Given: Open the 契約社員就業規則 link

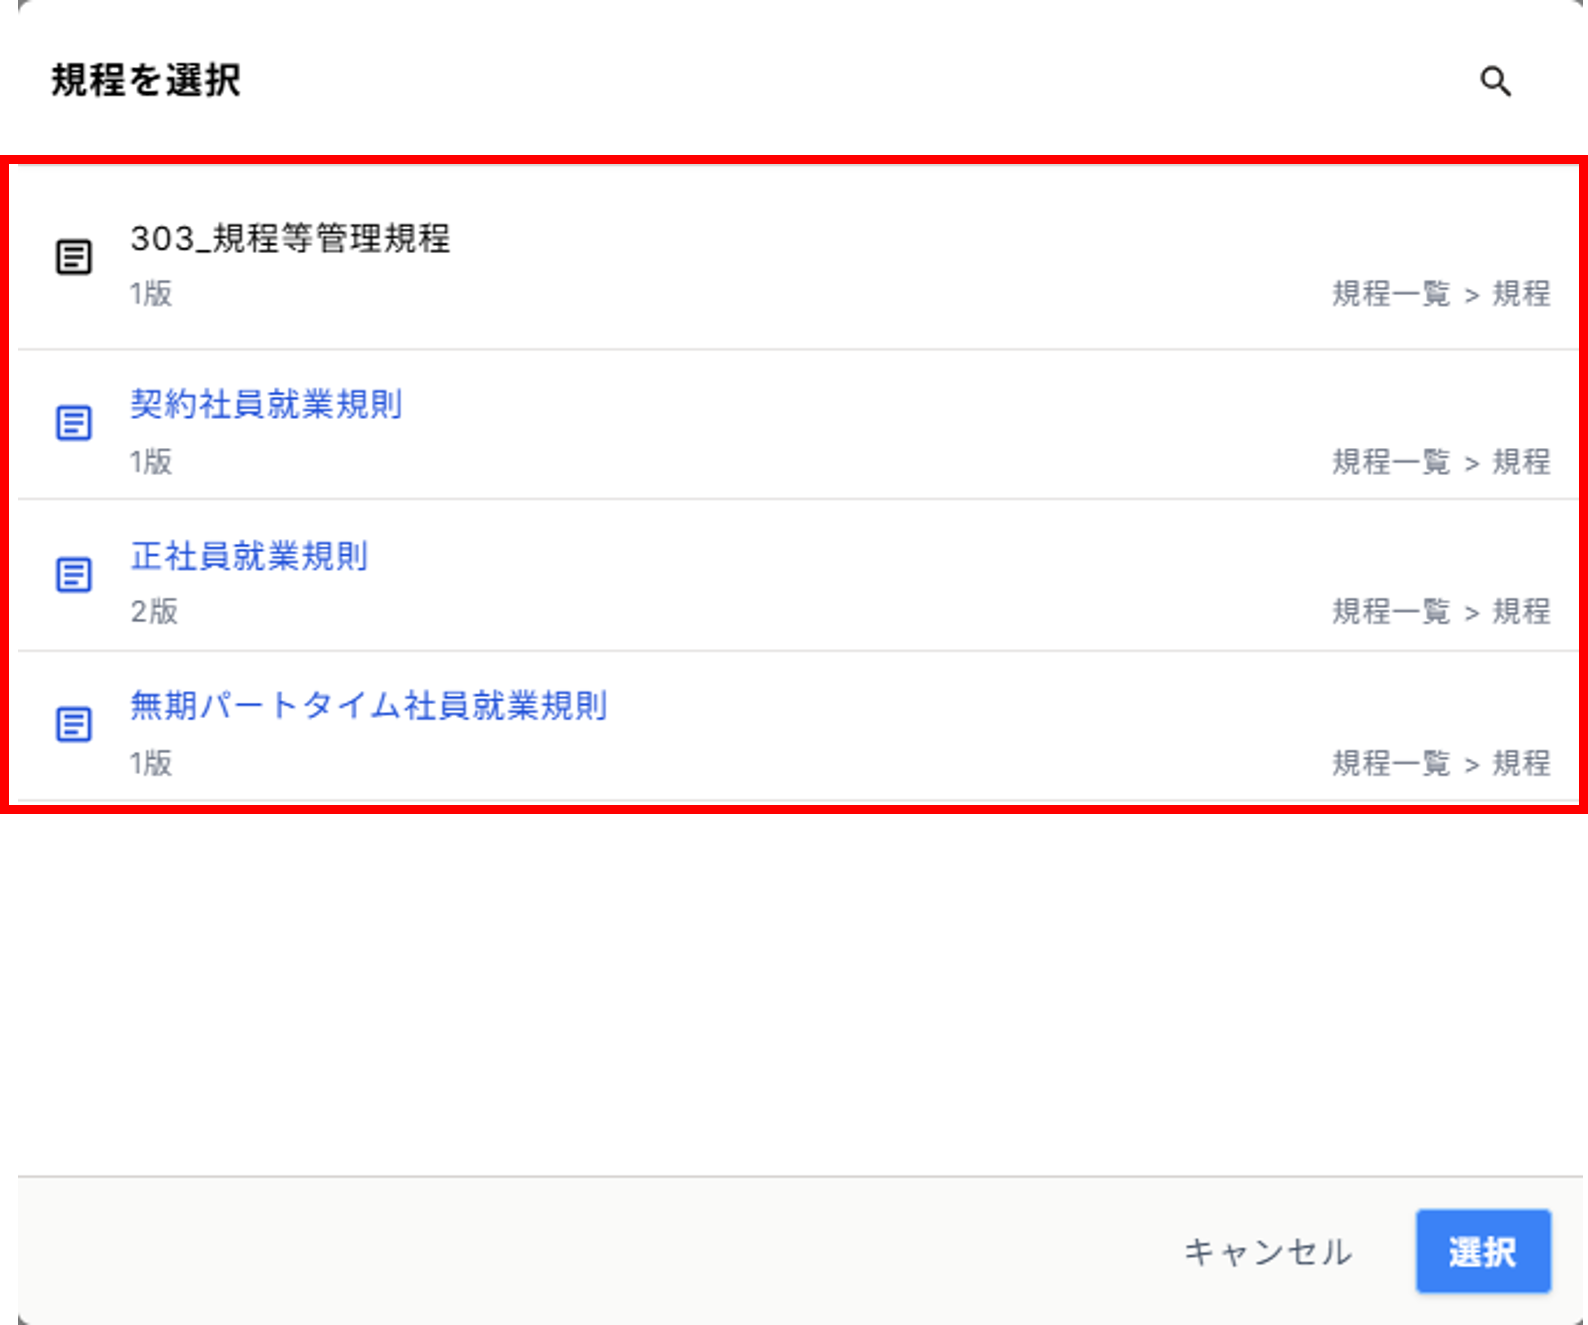Looking at the screenshot, I should coord(266,404).
